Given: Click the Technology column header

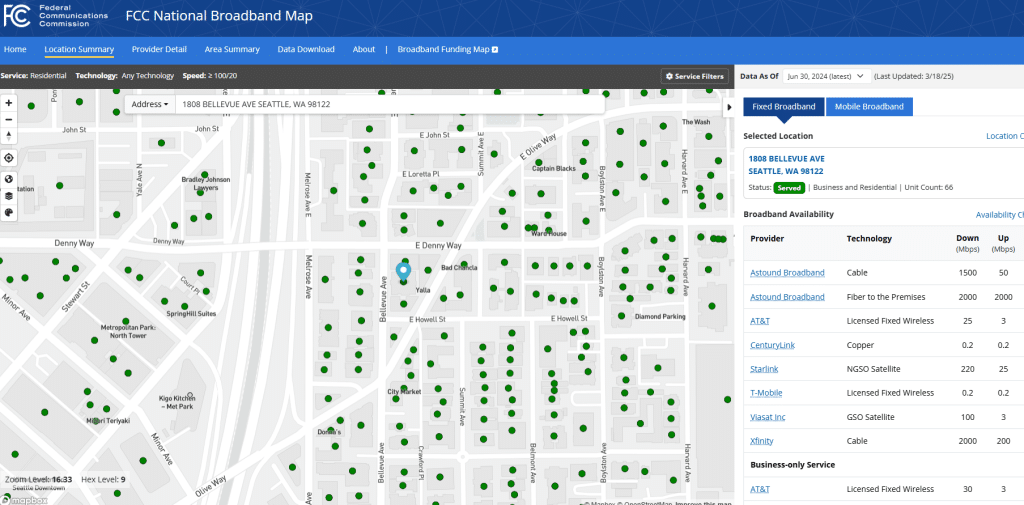Looking at the screenshot, I should pos(869,238).
